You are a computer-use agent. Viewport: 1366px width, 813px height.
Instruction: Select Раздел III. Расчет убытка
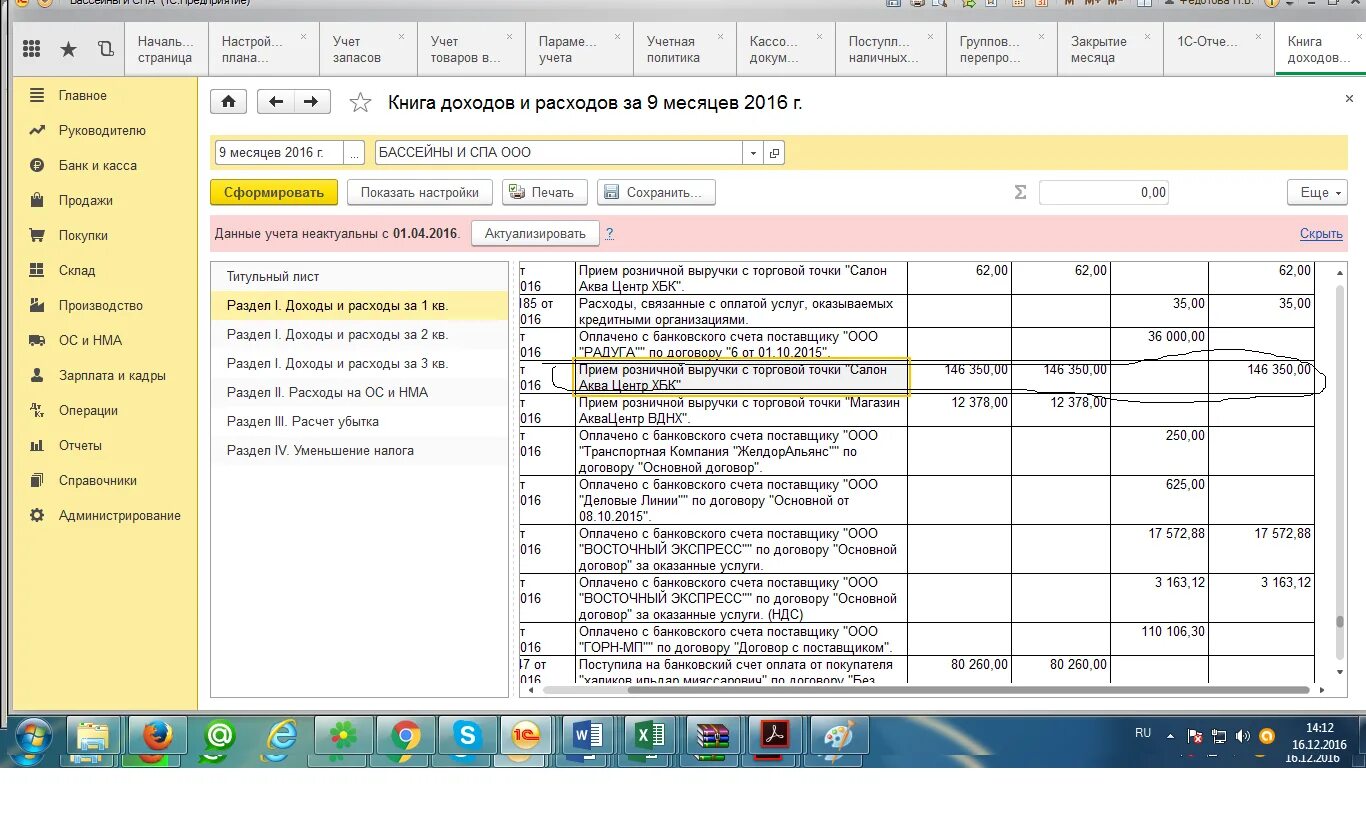point(360,422)
